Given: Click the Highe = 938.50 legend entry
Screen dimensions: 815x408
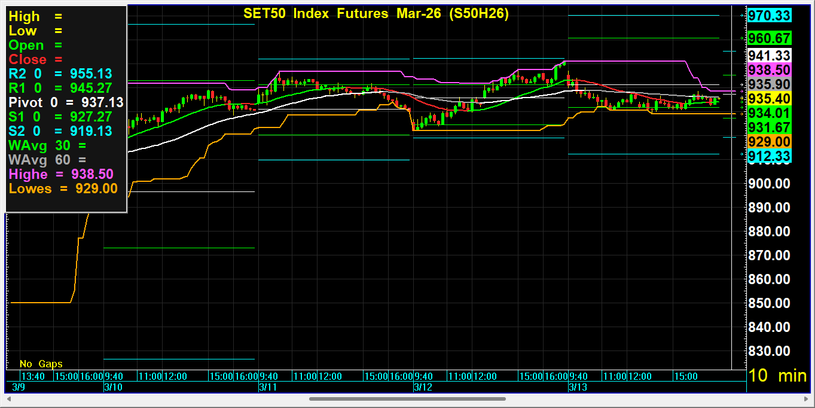Looking at the screenshot, I should [64, 173].
